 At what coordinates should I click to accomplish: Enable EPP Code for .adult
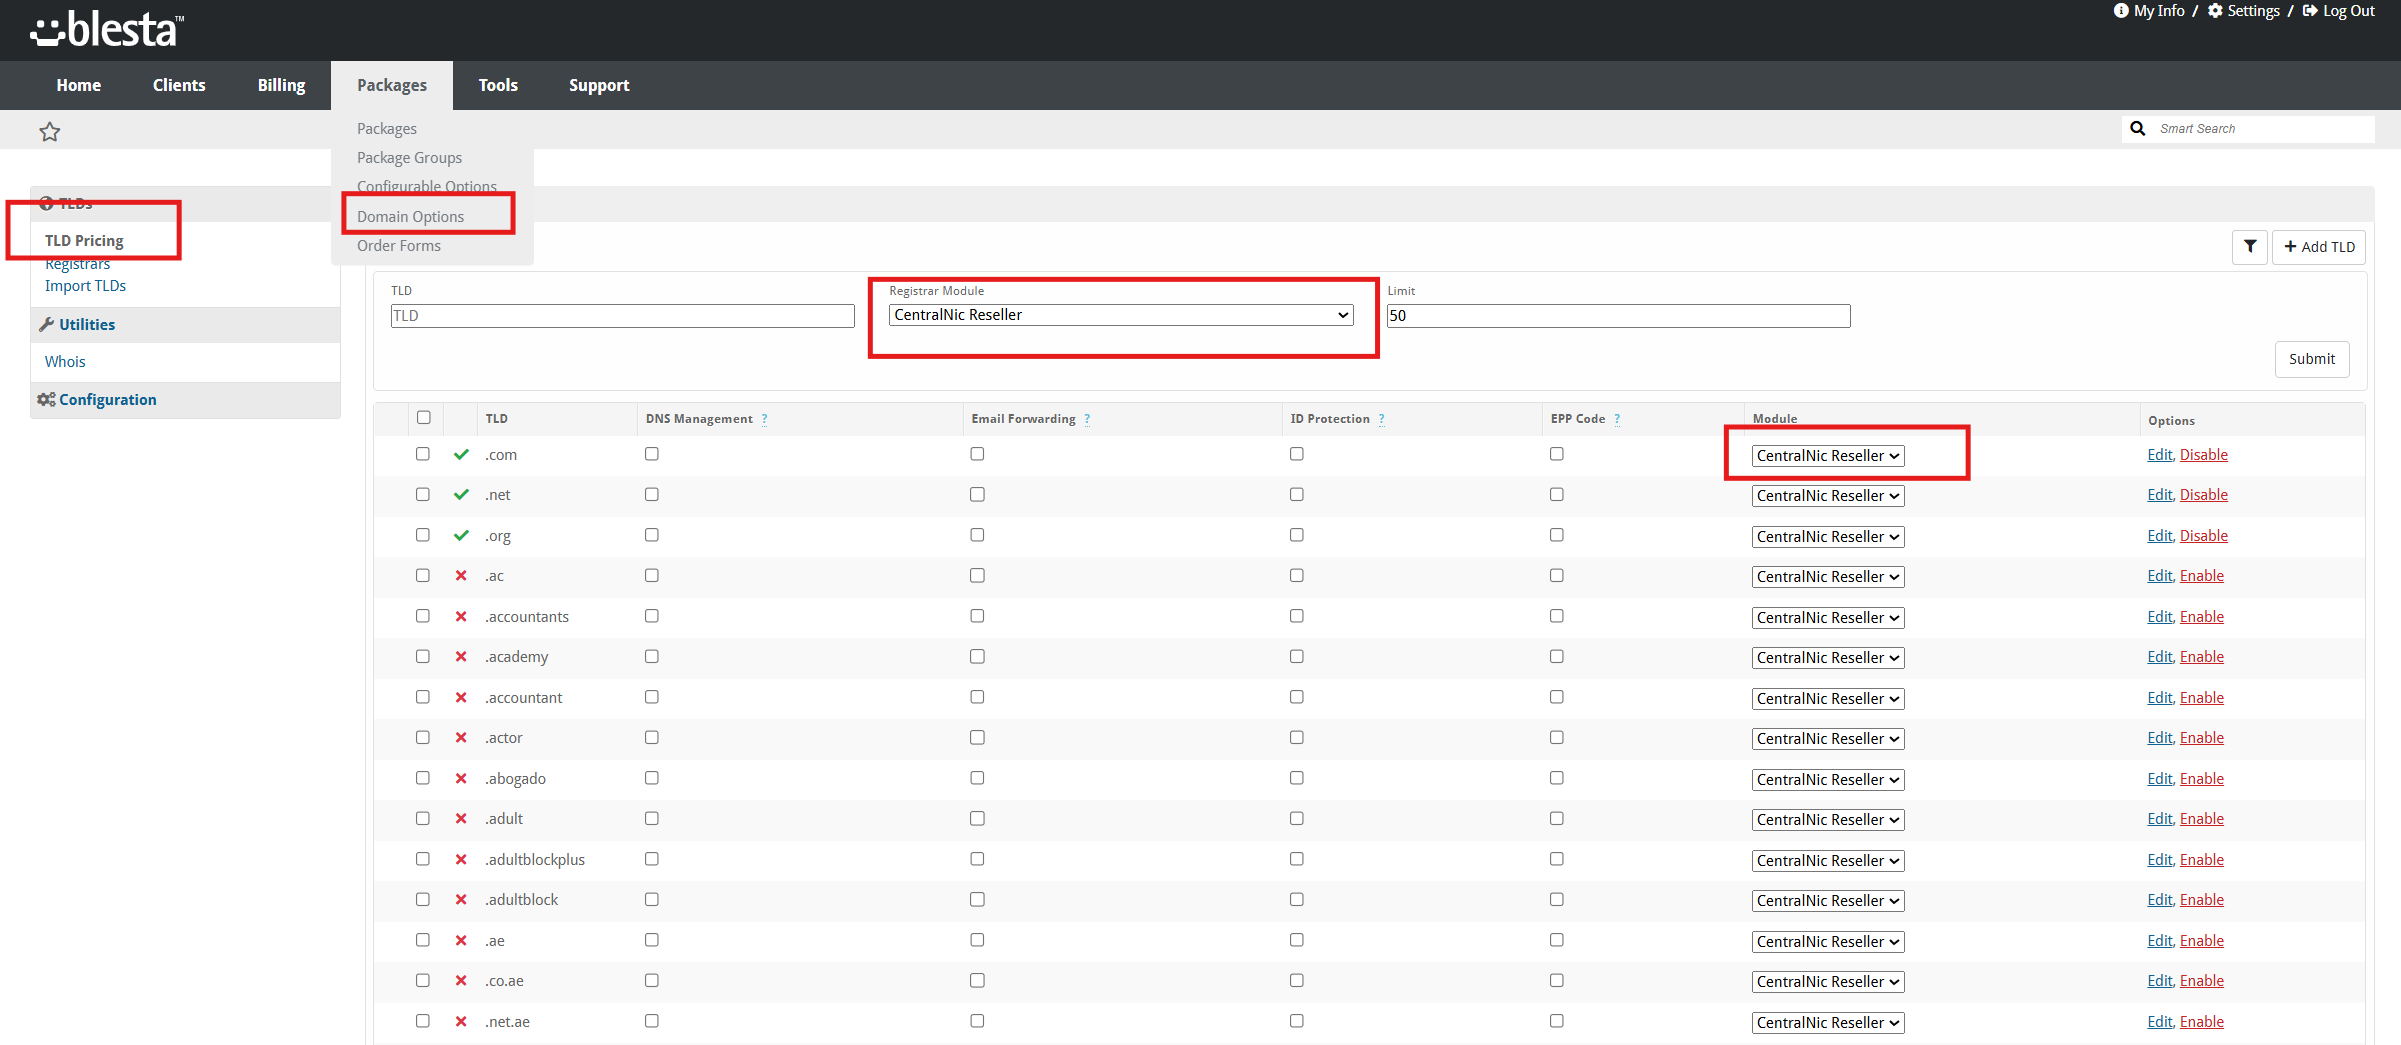[1557, 818]
